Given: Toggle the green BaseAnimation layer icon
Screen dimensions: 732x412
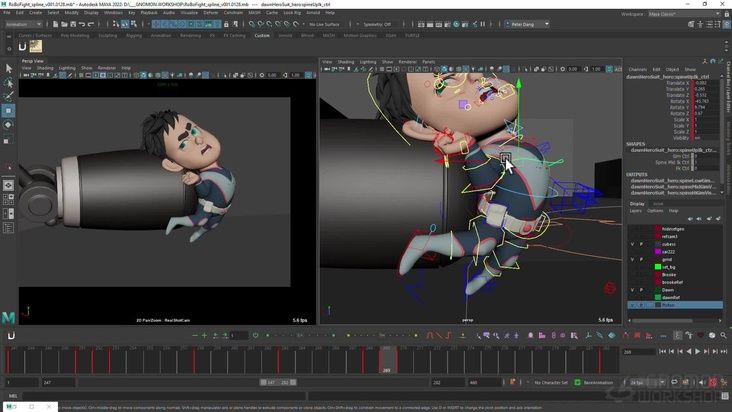Looking at the screenshot, I should (577, 383).
